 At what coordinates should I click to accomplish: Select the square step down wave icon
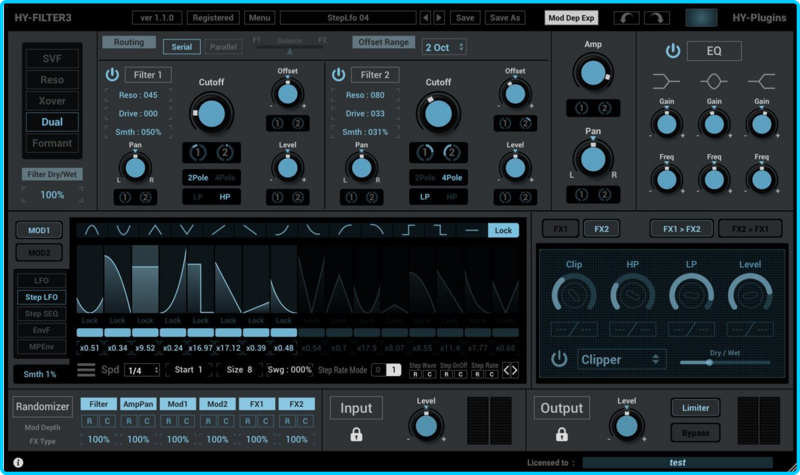click(x=440, y=230)
